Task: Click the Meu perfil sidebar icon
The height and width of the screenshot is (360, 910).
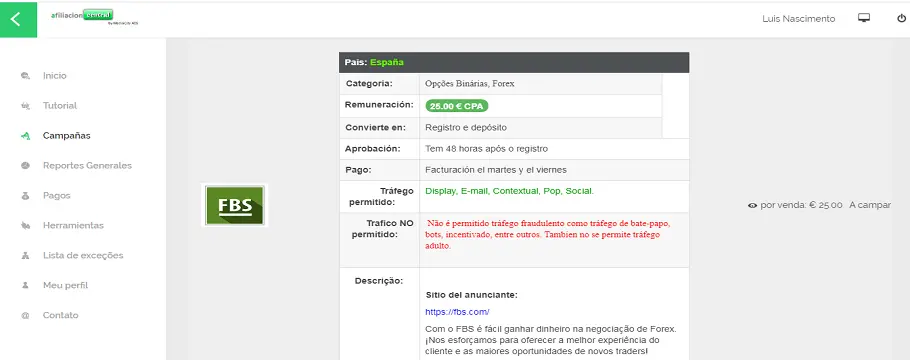Action: (x=25, y=286)
